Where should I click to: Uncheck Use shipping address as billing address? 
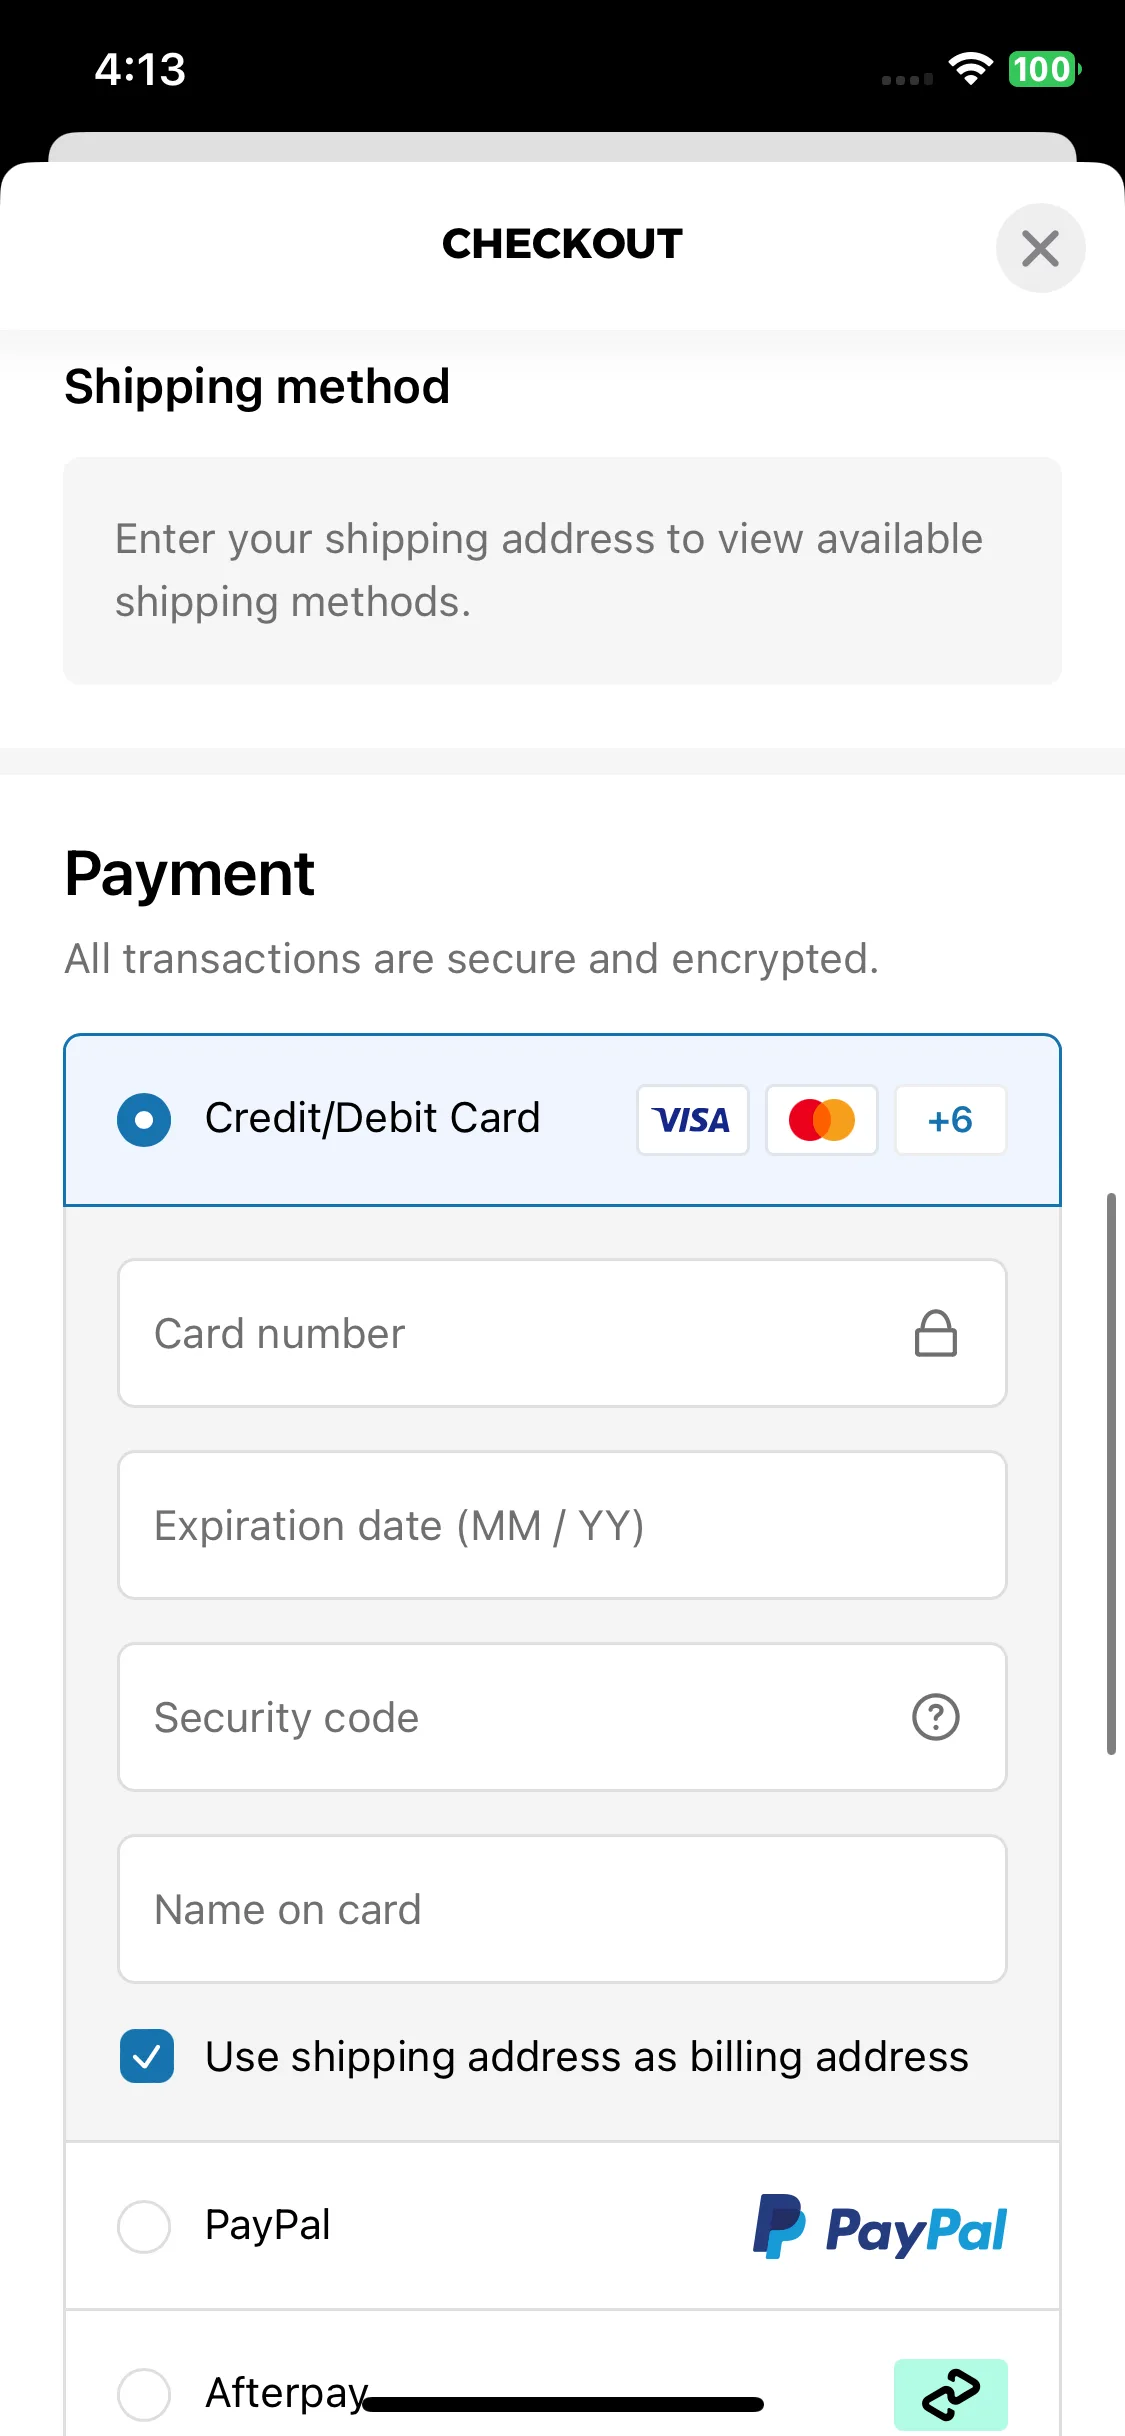(x=147, y=2056)
